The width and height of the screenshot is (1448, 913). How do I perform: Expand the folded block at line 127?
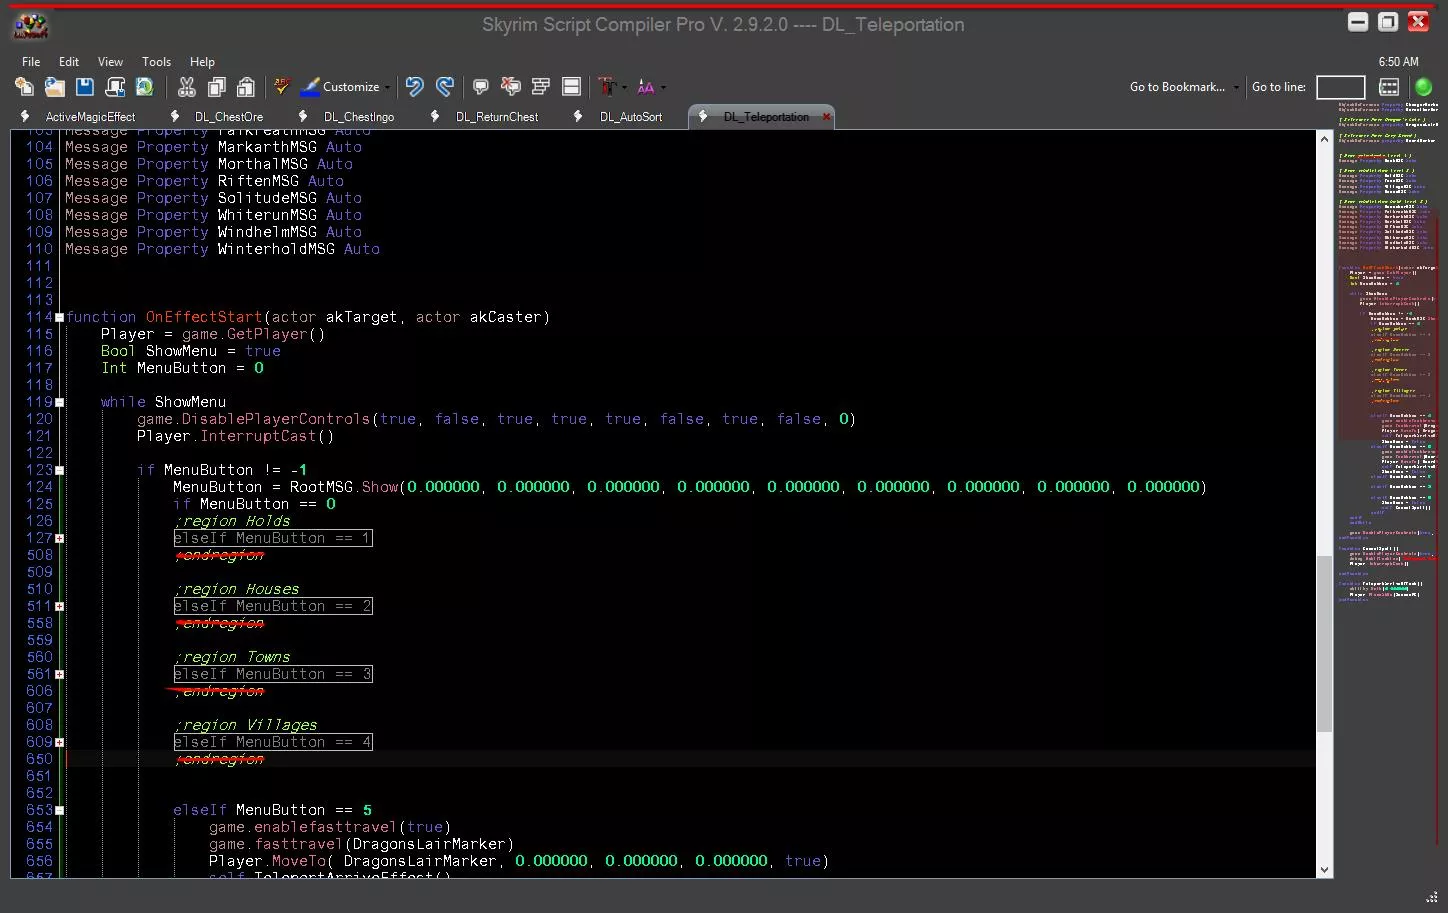59,538
